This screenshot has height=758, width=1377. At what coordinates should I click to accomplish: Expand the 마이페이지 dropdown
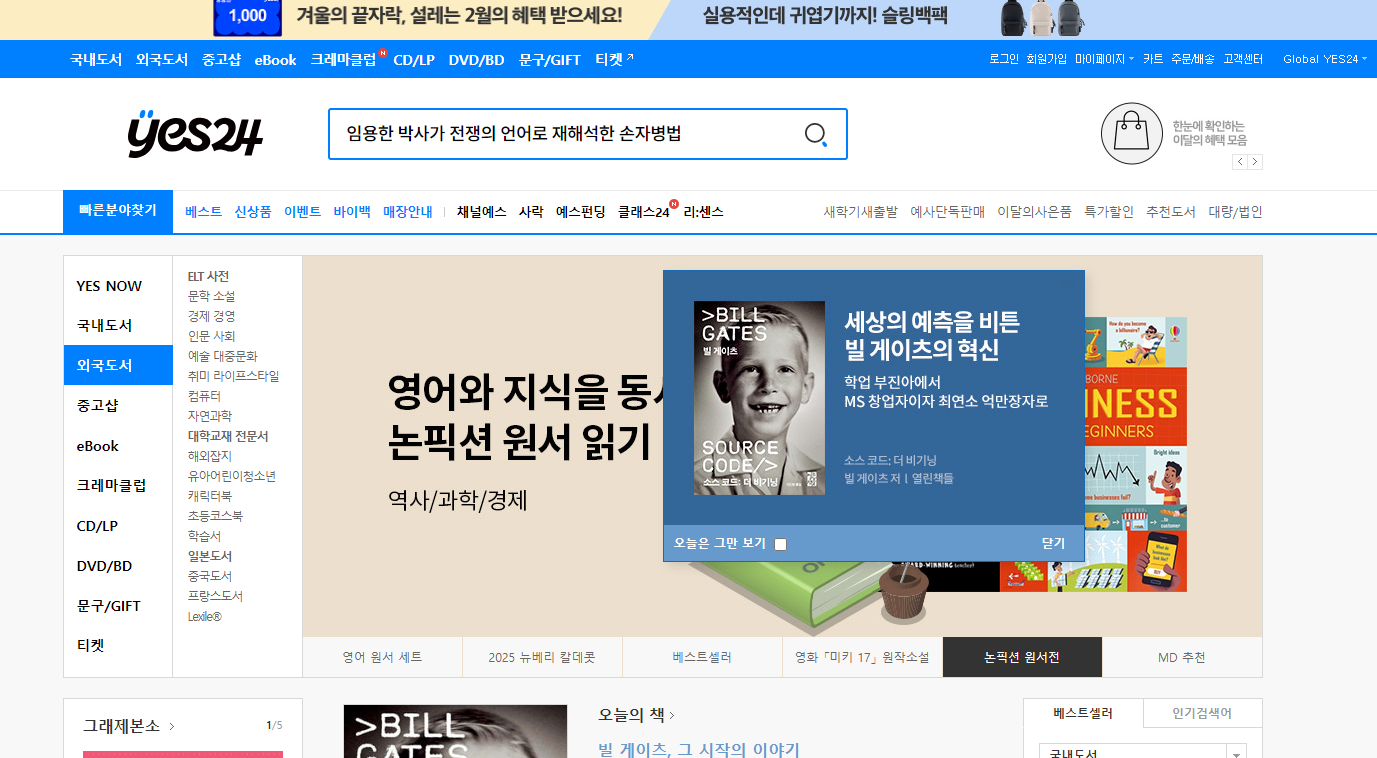(1104, 59)
